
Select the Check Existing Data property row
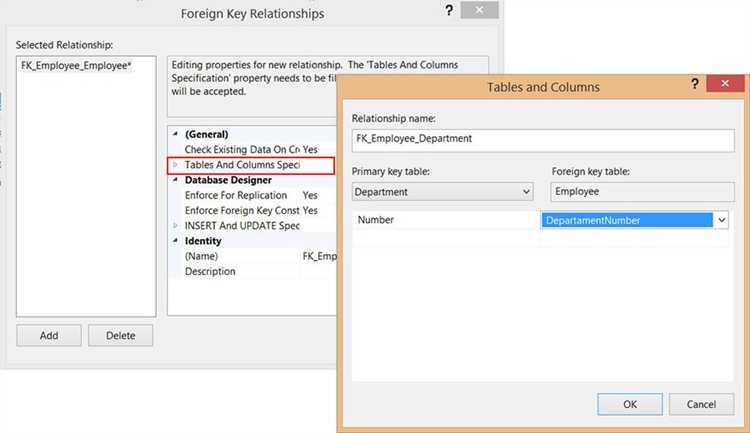pyautogui.click(x=242, y=149)
